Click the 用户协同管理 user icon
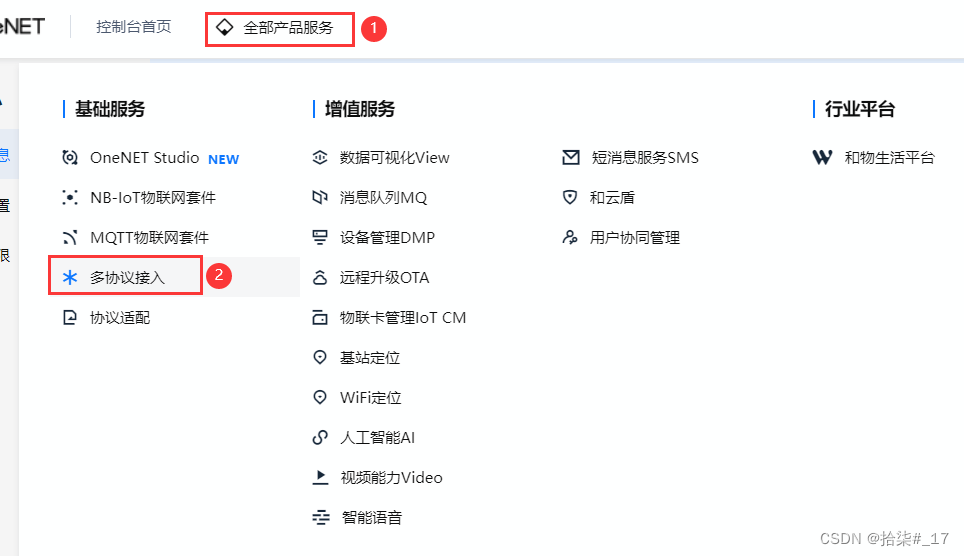964x556 pixels. 570,237
